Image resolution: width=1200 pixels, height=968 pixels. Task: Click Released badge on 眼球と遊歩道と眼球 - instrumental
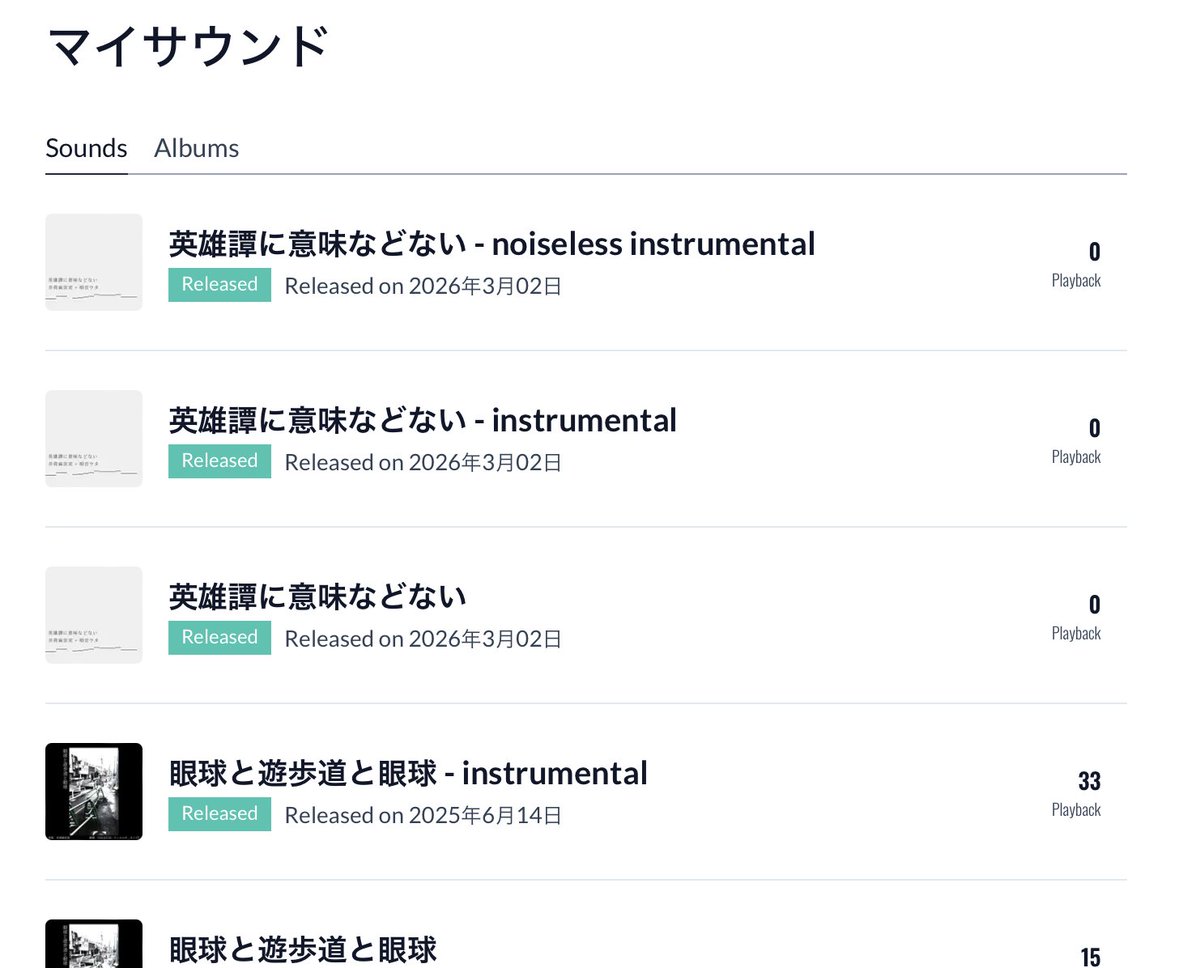pos(219,814)
